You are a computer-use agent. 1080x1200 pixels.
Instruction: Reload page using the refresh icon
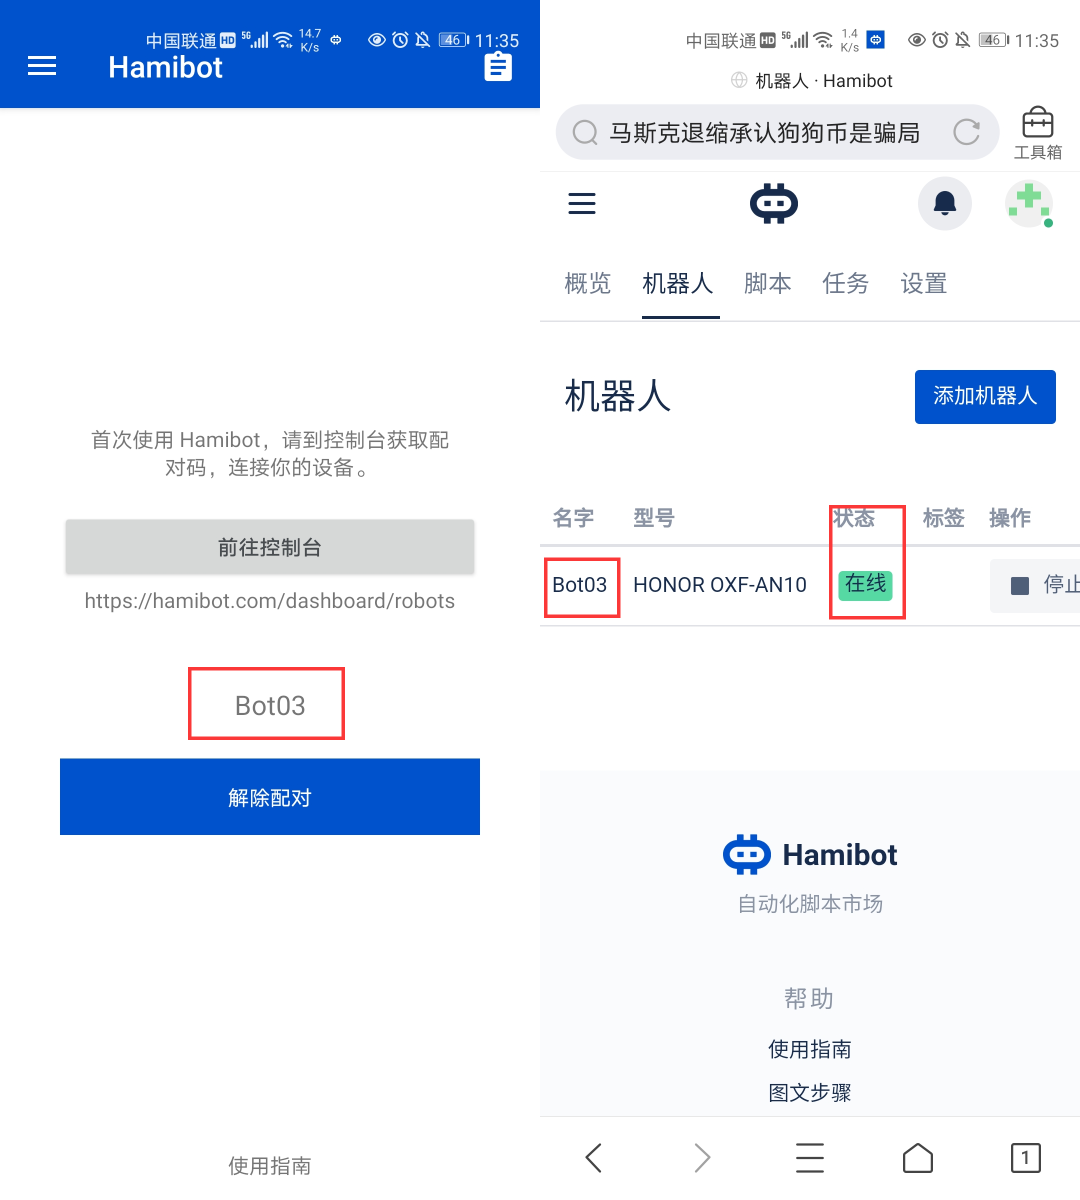pos(966,132)
